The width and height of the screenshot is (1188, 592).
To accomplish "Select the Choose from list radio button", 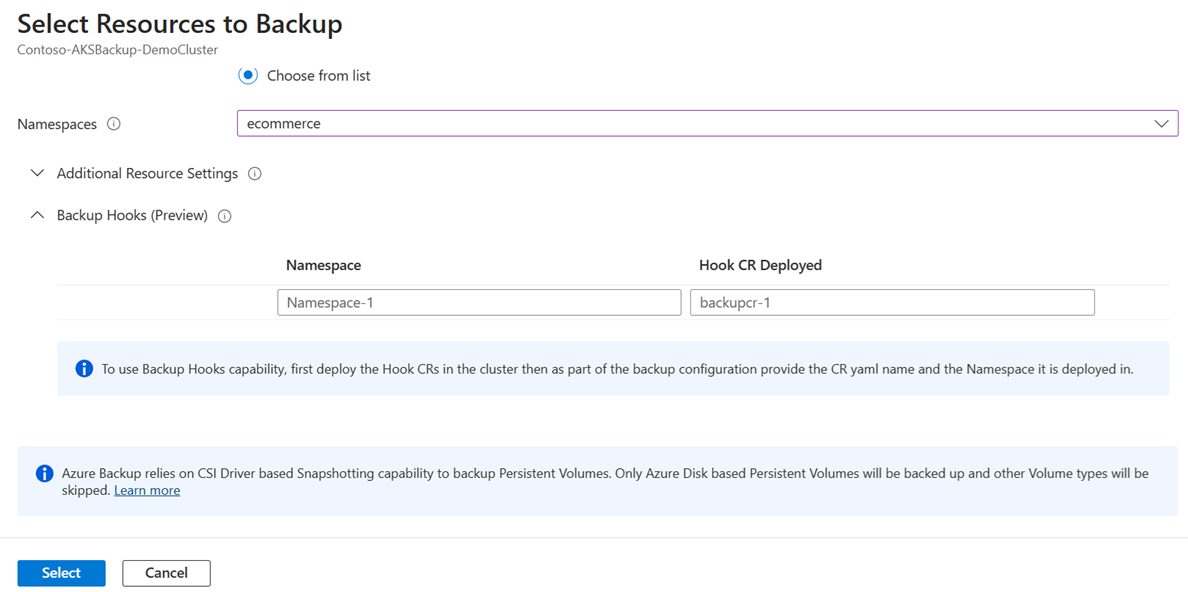I will [x=248, y=76].
